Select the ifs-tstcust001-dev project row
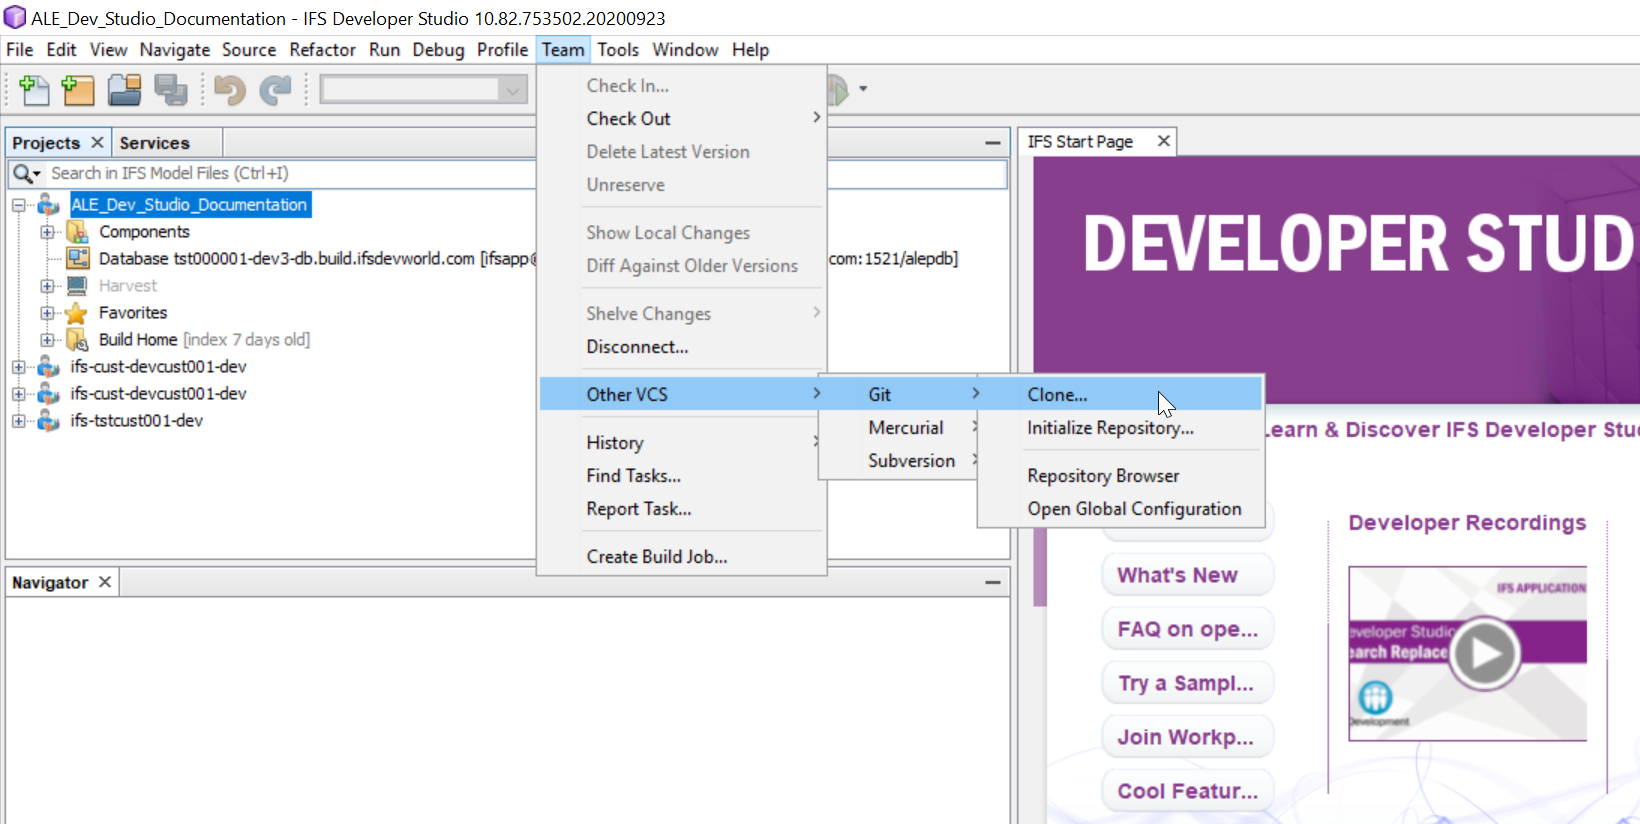The width and height of the screenshot is (1640, 824). click(x=136, y=421)
